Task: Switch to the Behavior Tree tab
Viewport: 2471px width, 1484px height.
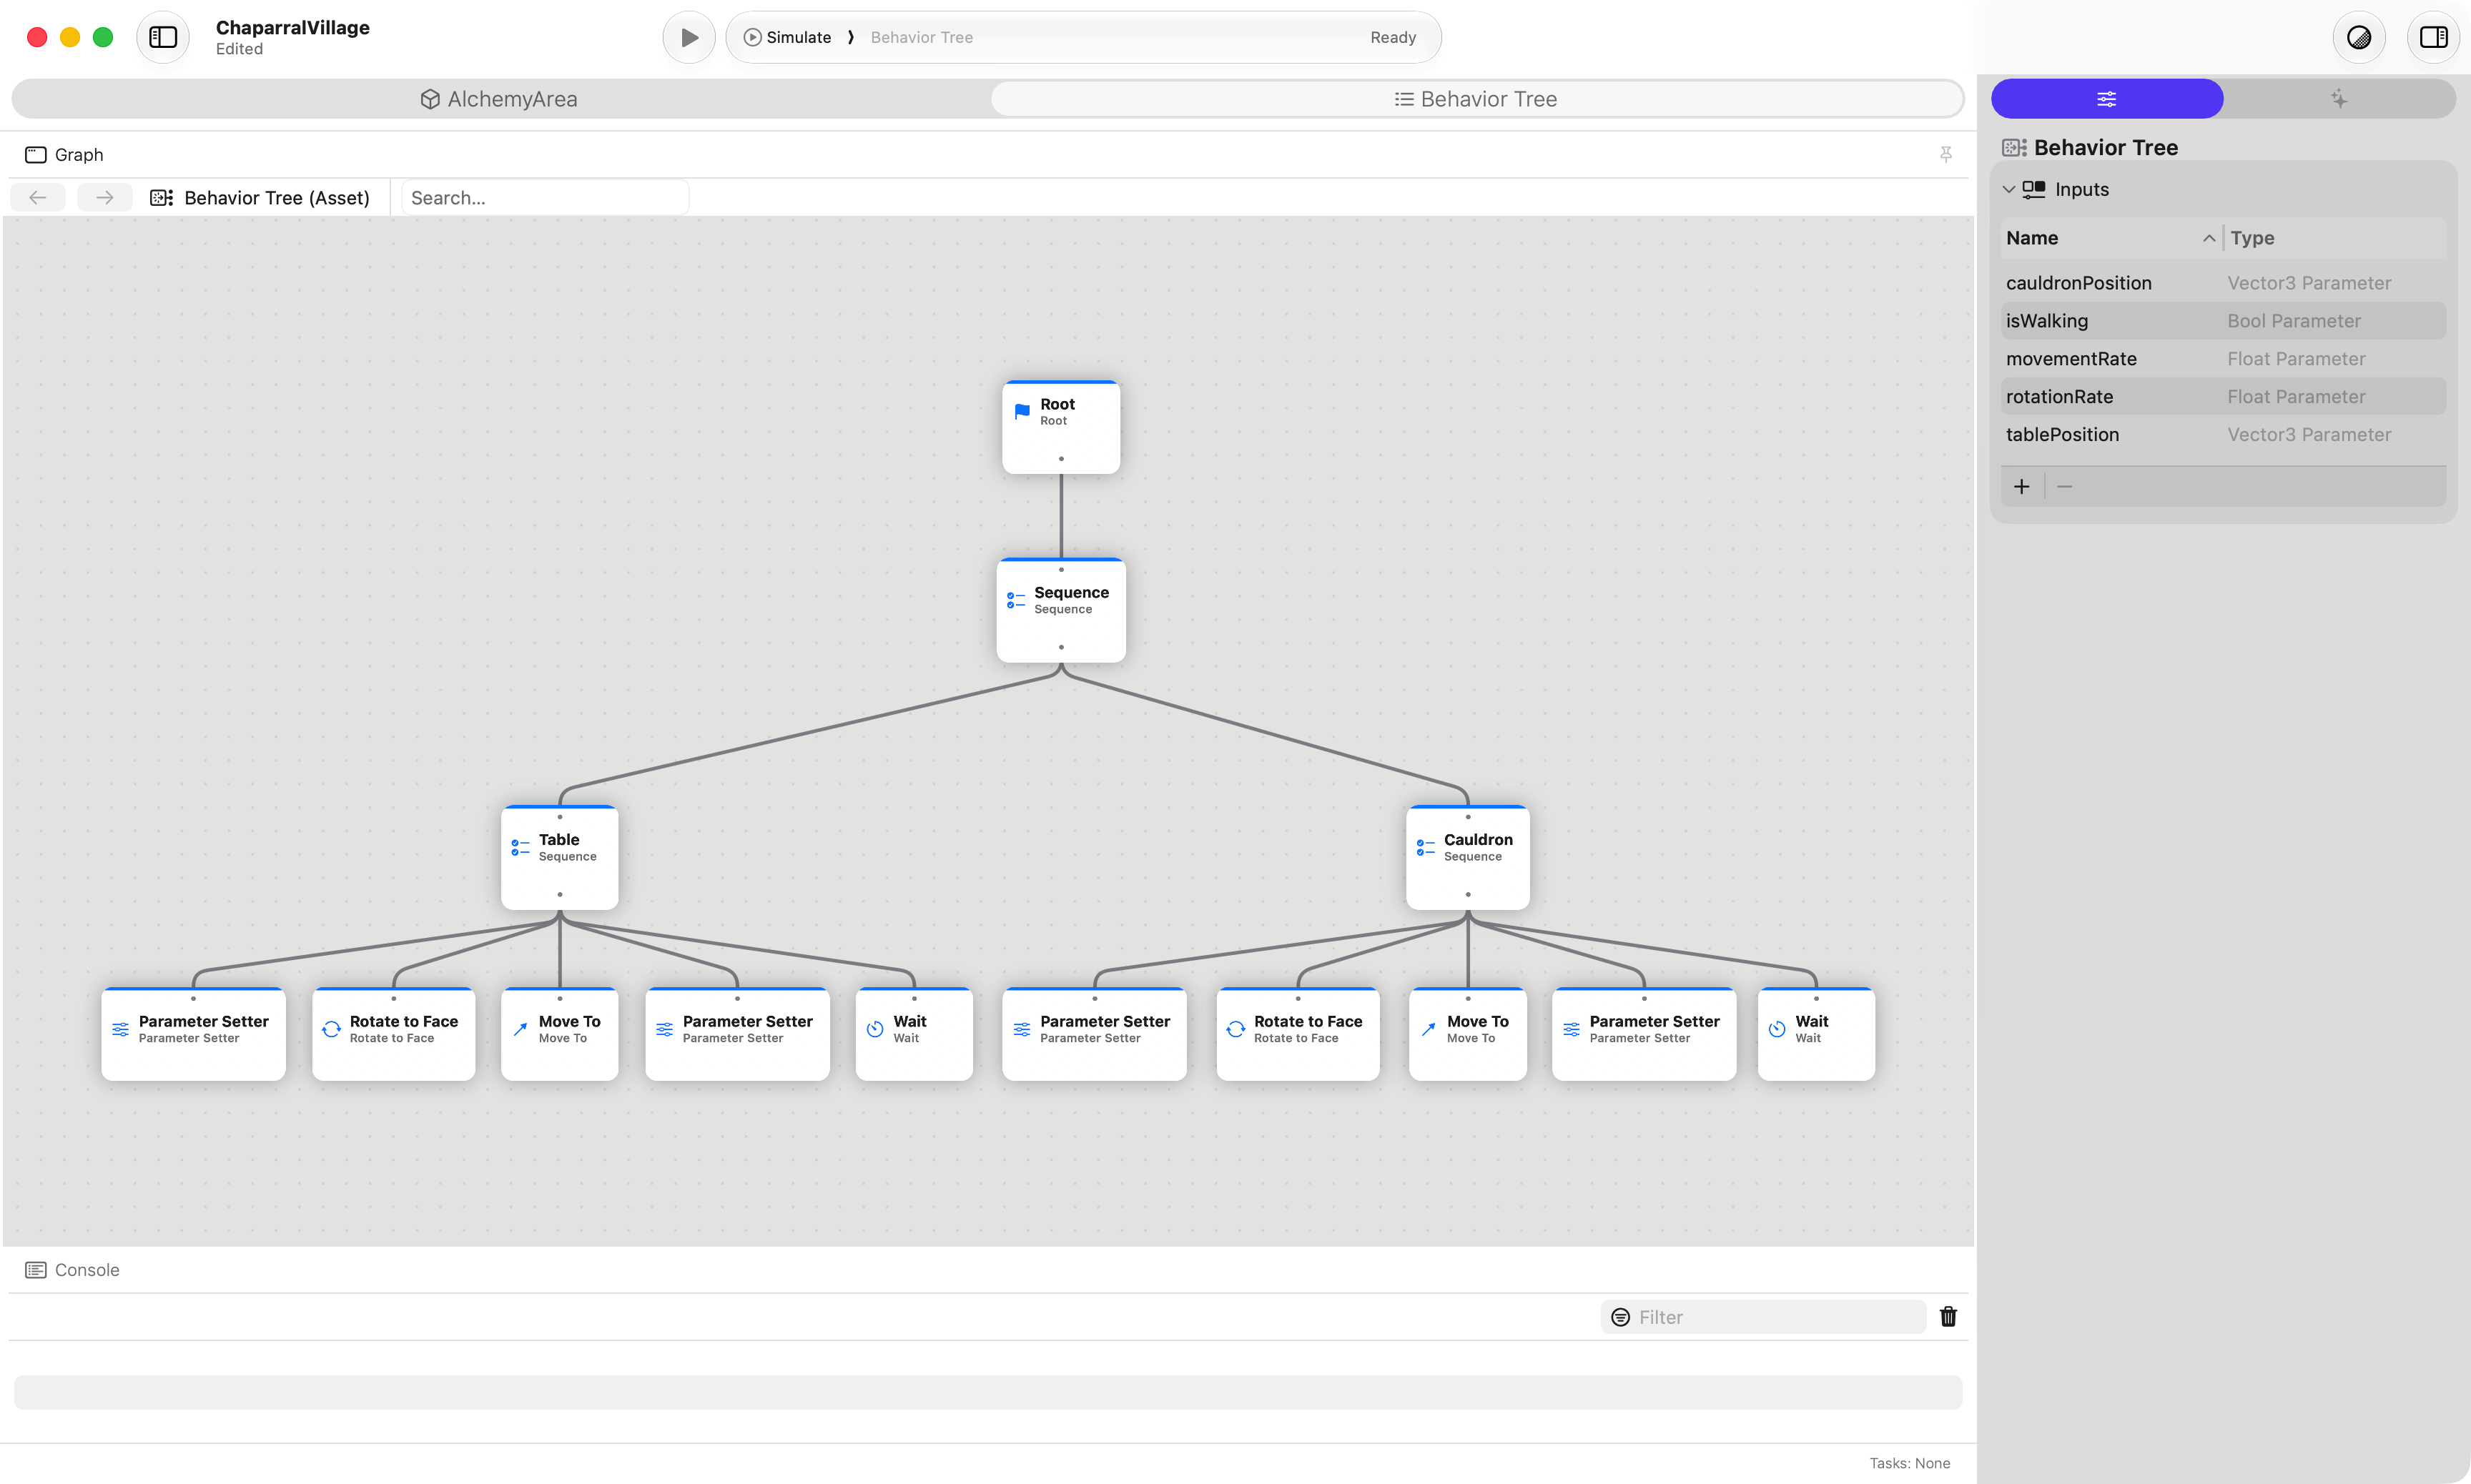Action: click(x=1476, y=99)
